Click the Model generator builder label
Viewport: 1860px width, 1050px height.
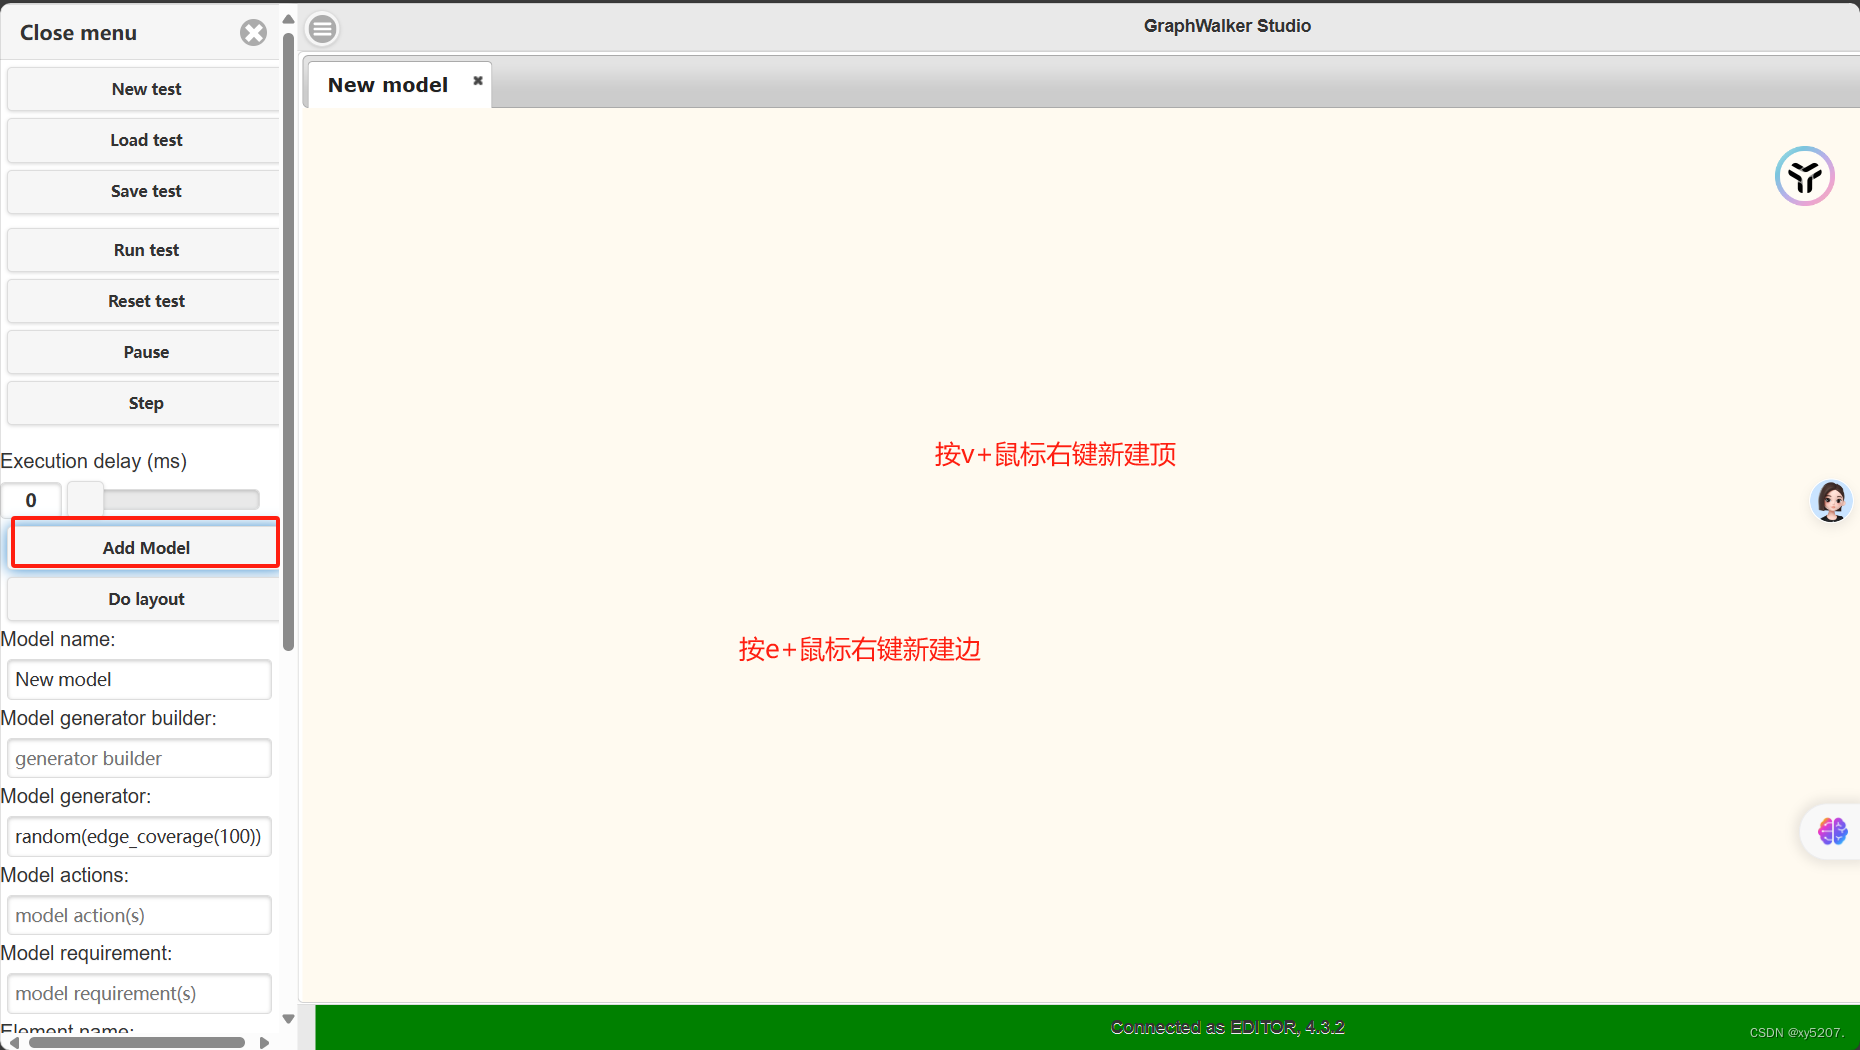pos(108,718)
